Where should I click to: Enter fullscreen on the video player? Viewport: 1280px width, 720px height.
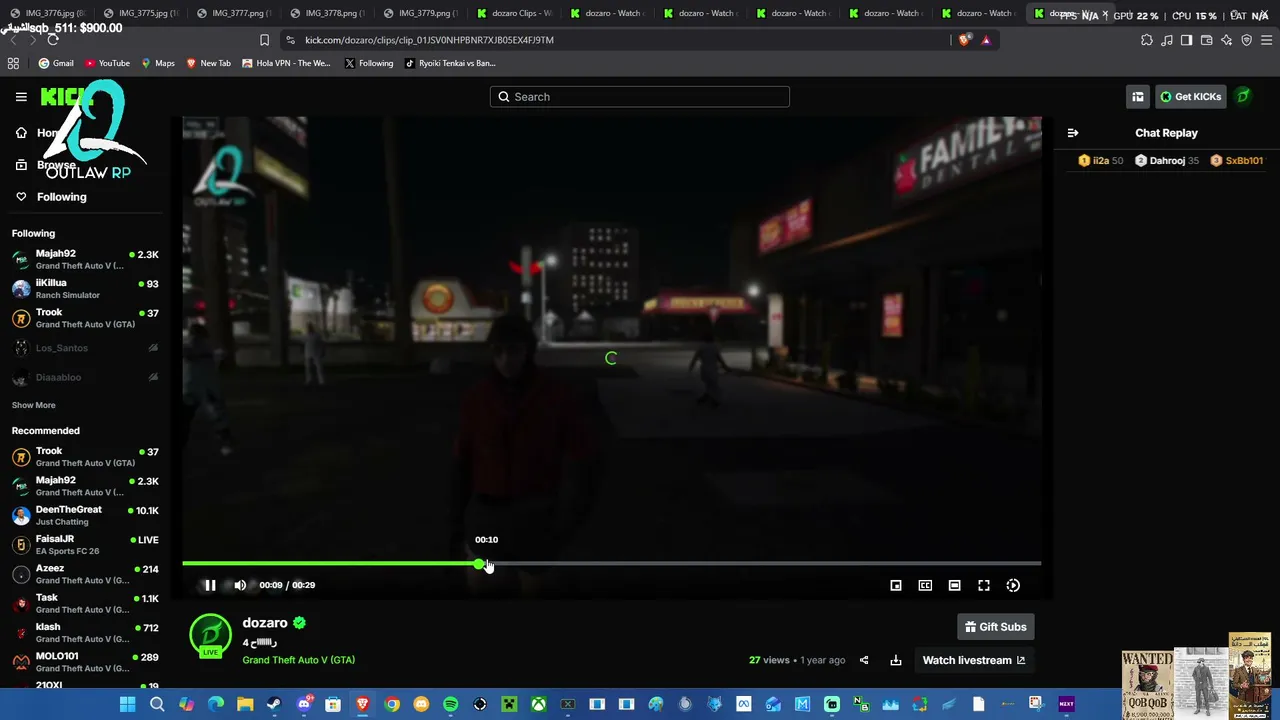point(984,585)
